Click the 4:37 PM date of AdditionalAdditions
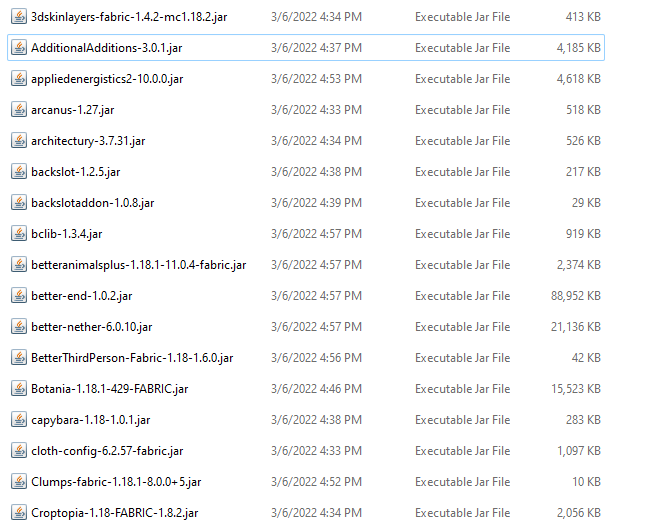 tap(317, 48)
